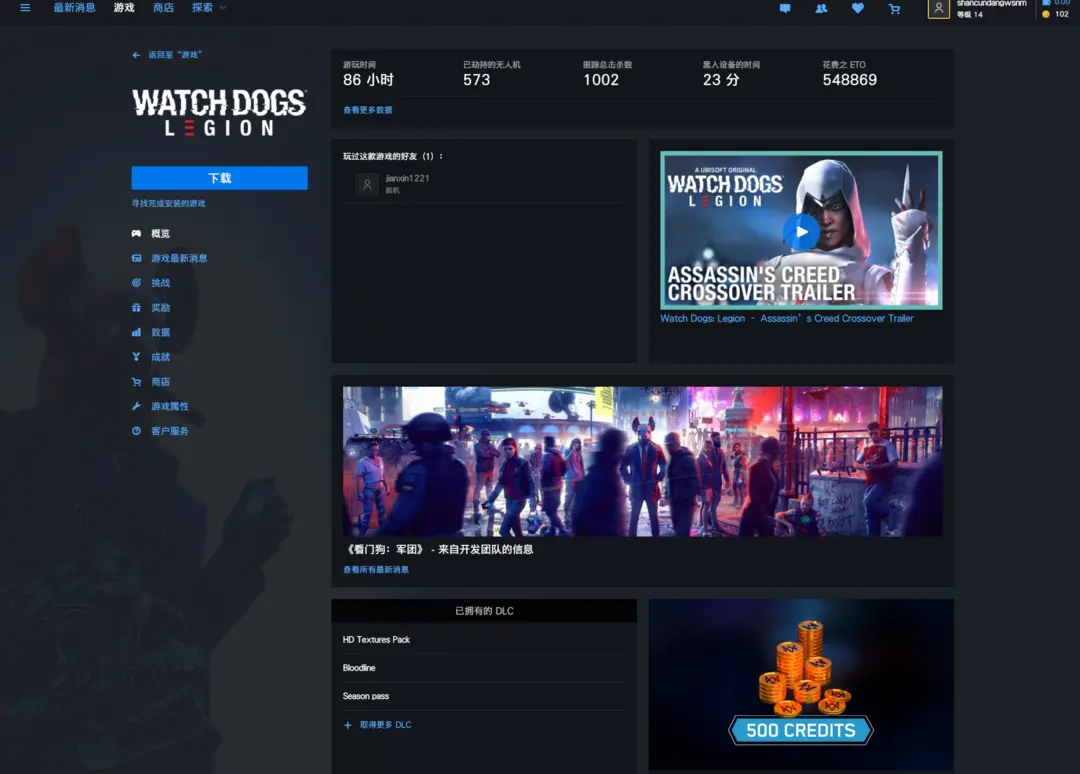Open the shopping cart icon

(894, 9)
